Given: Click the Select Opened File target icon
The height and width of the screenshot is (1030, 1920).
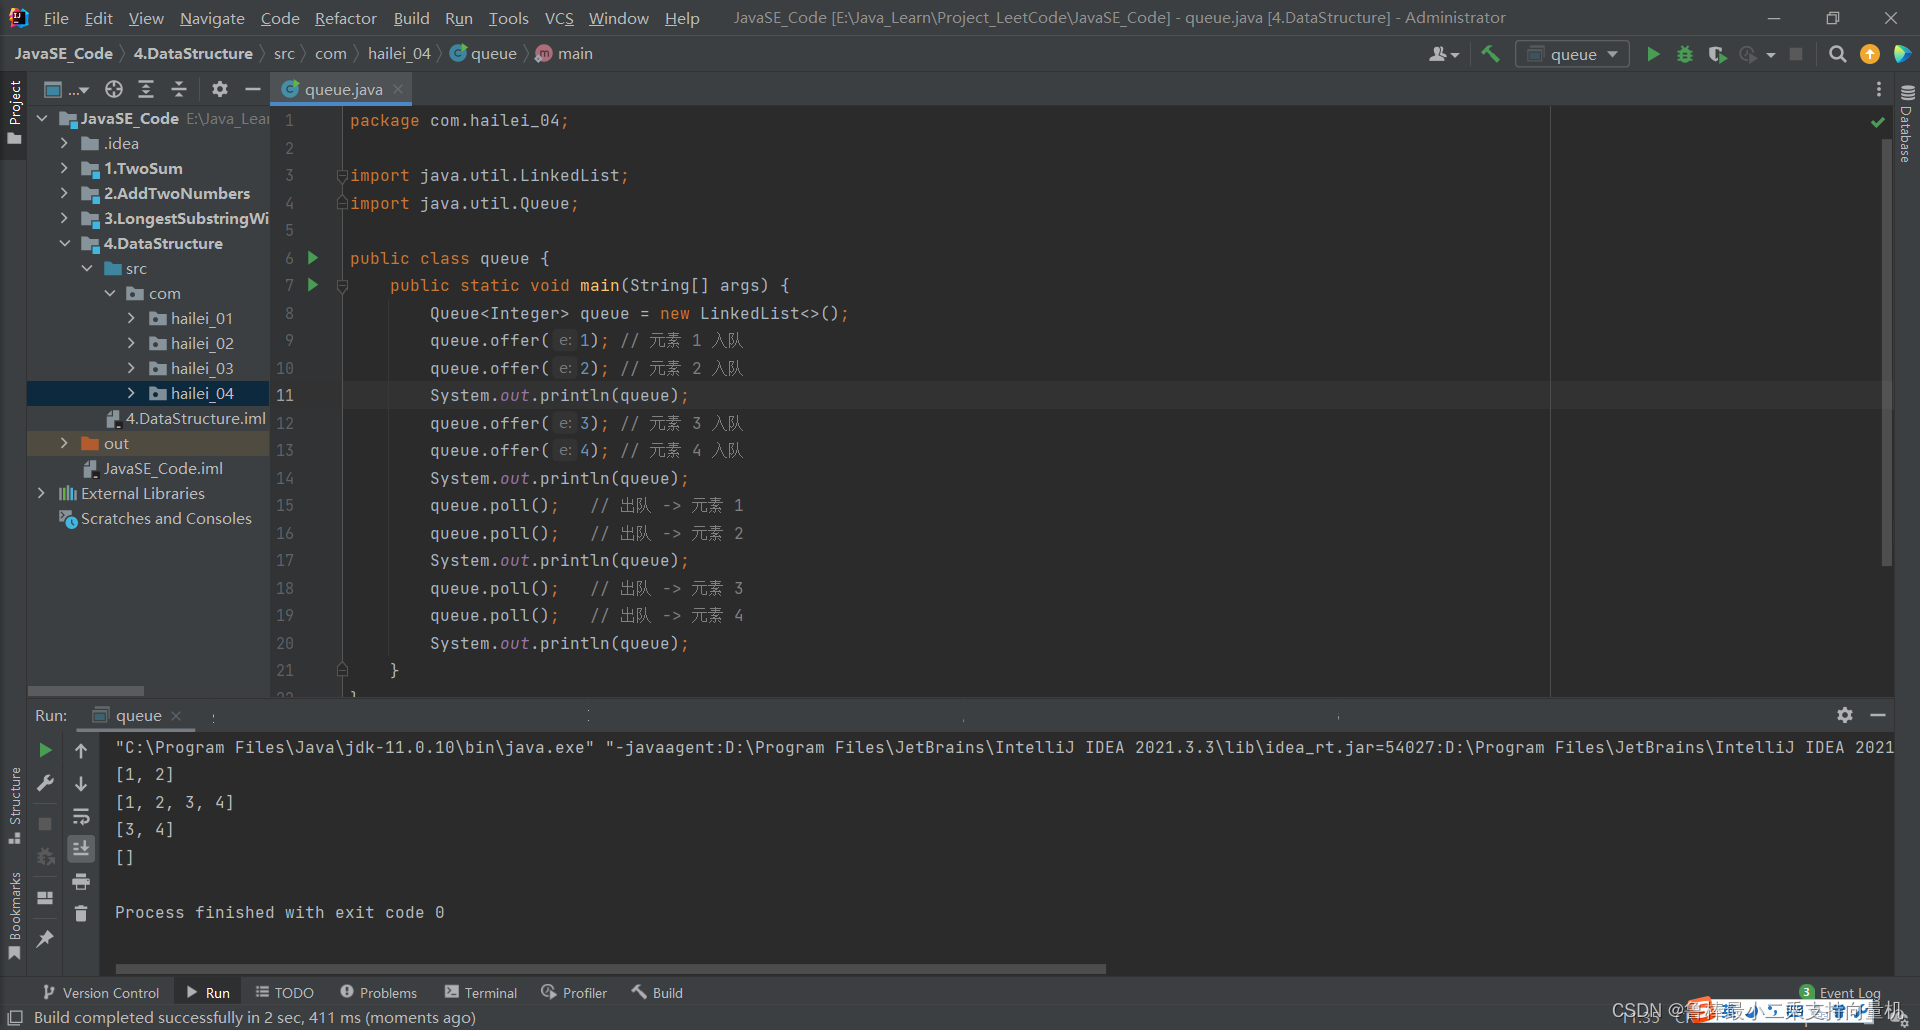Looking at the screenshot, I should point(114,89).
